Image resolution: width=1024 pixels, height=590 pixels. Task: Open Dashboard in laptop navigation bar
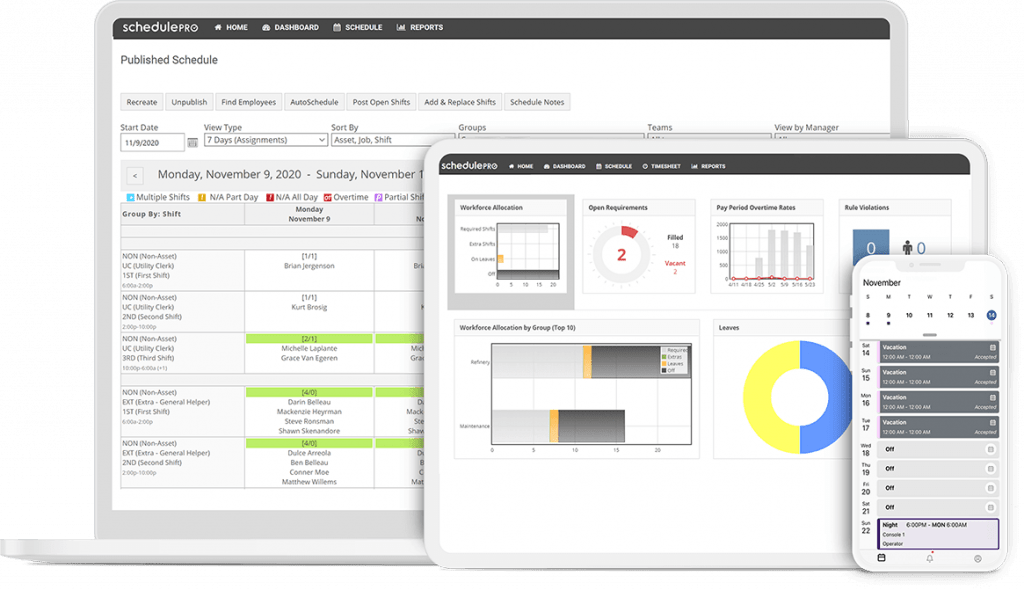coord(291,27)
